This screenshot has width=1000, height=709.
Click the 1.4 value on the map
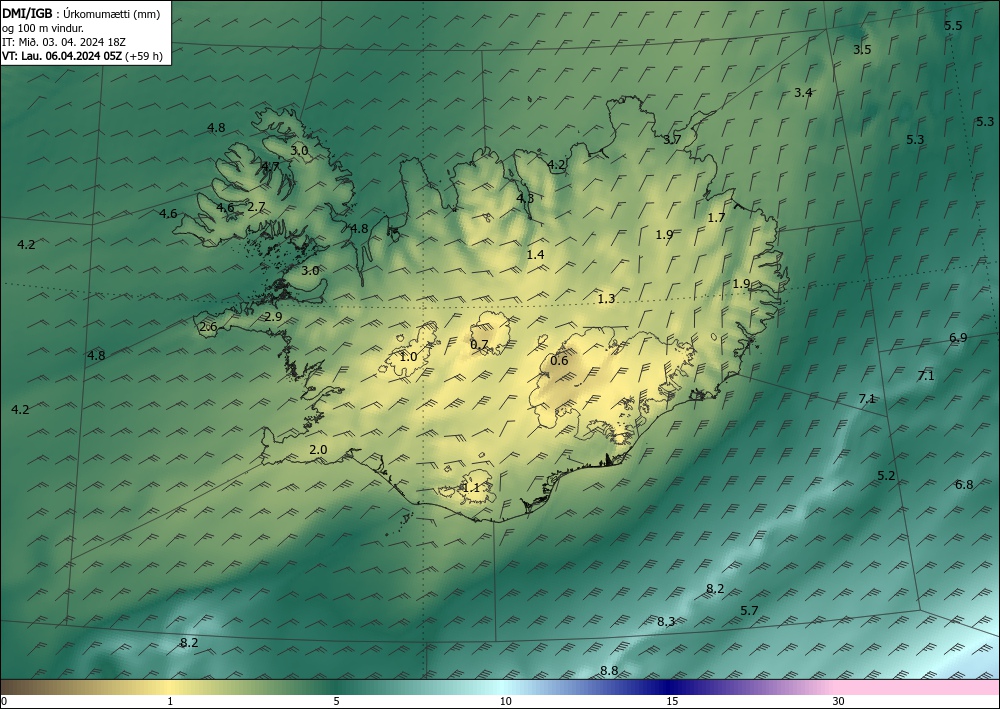pos(535,254)
